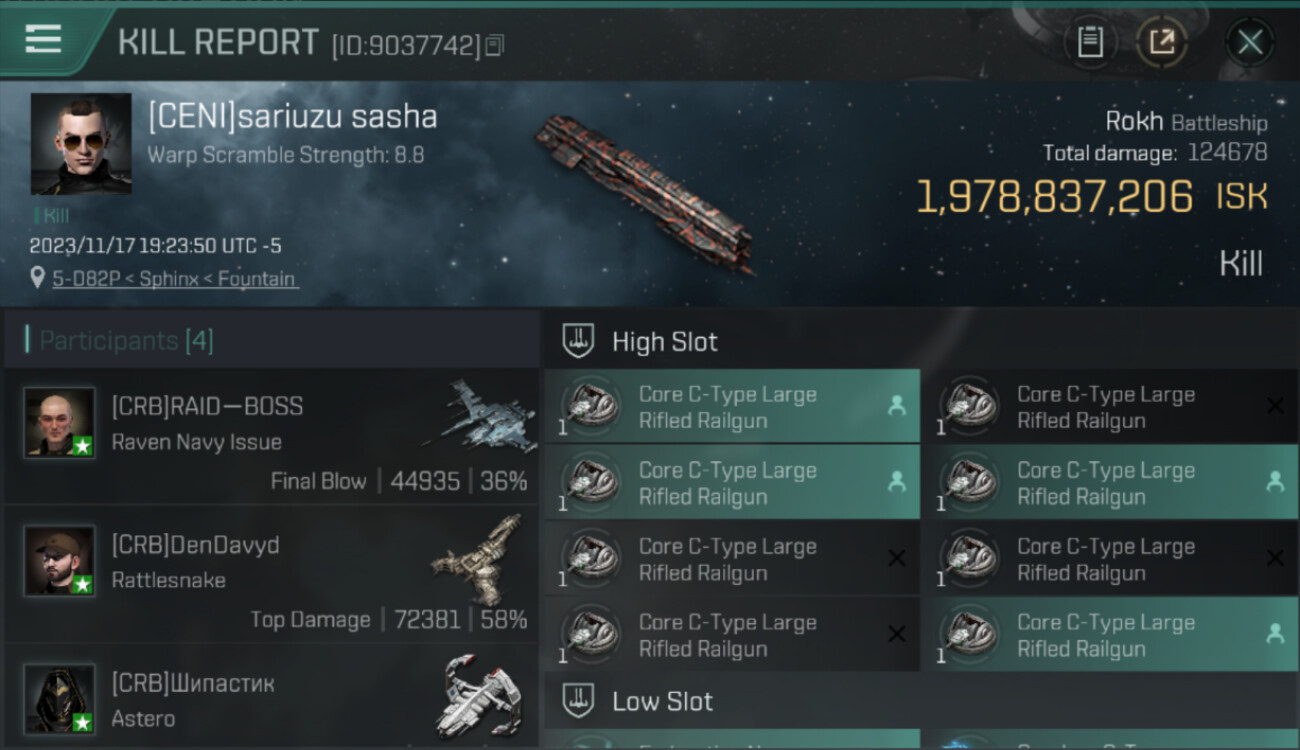This screenshot has height=750, width=1300.
Task: Open the clipboard notes icon
Action: [x=1090, y=42]
